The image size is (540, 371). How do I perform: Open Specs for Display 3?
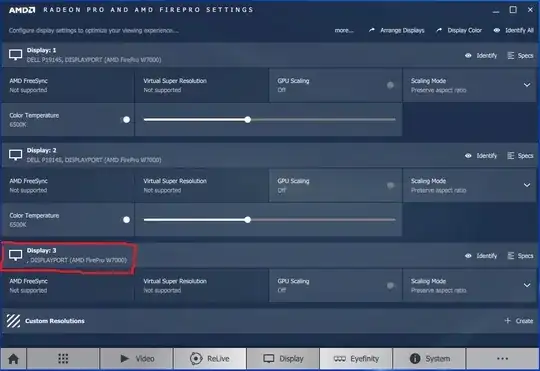tap(520, 256)
